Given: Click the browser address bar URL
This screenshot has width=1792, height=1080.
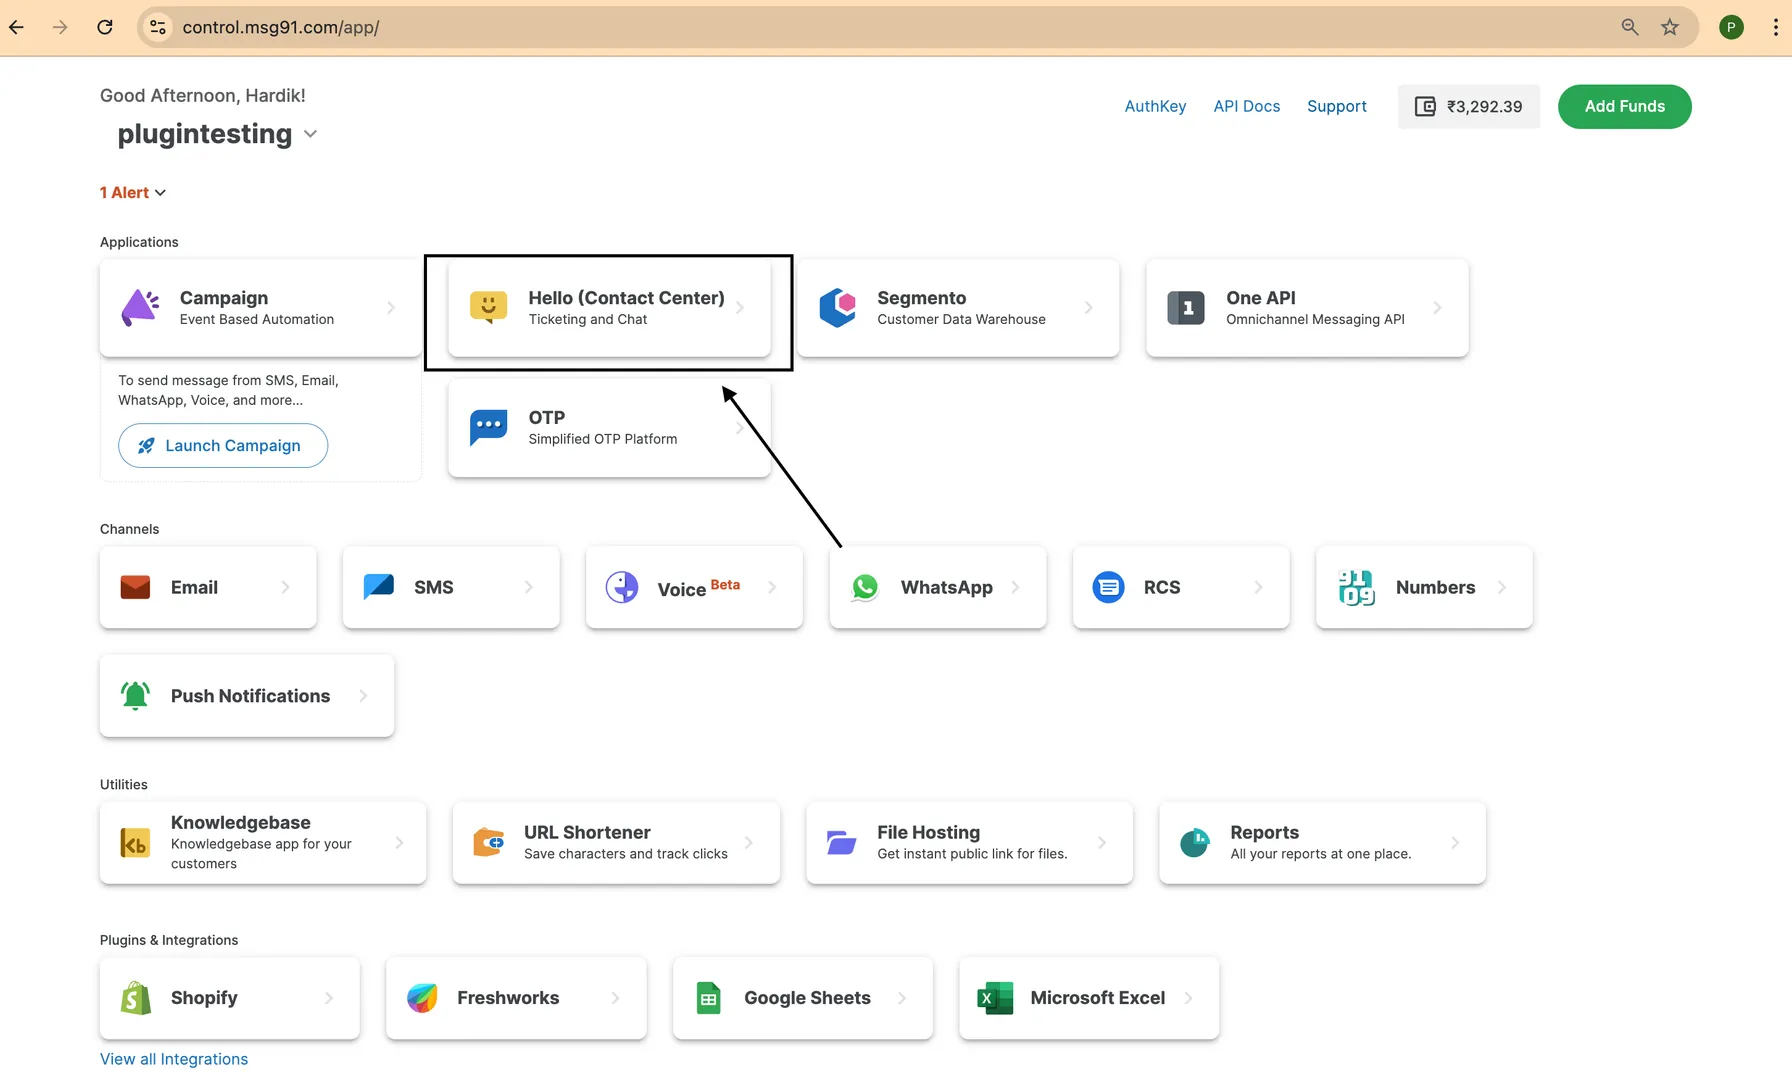Looking at the screenshot, I should tap(281, 27).
